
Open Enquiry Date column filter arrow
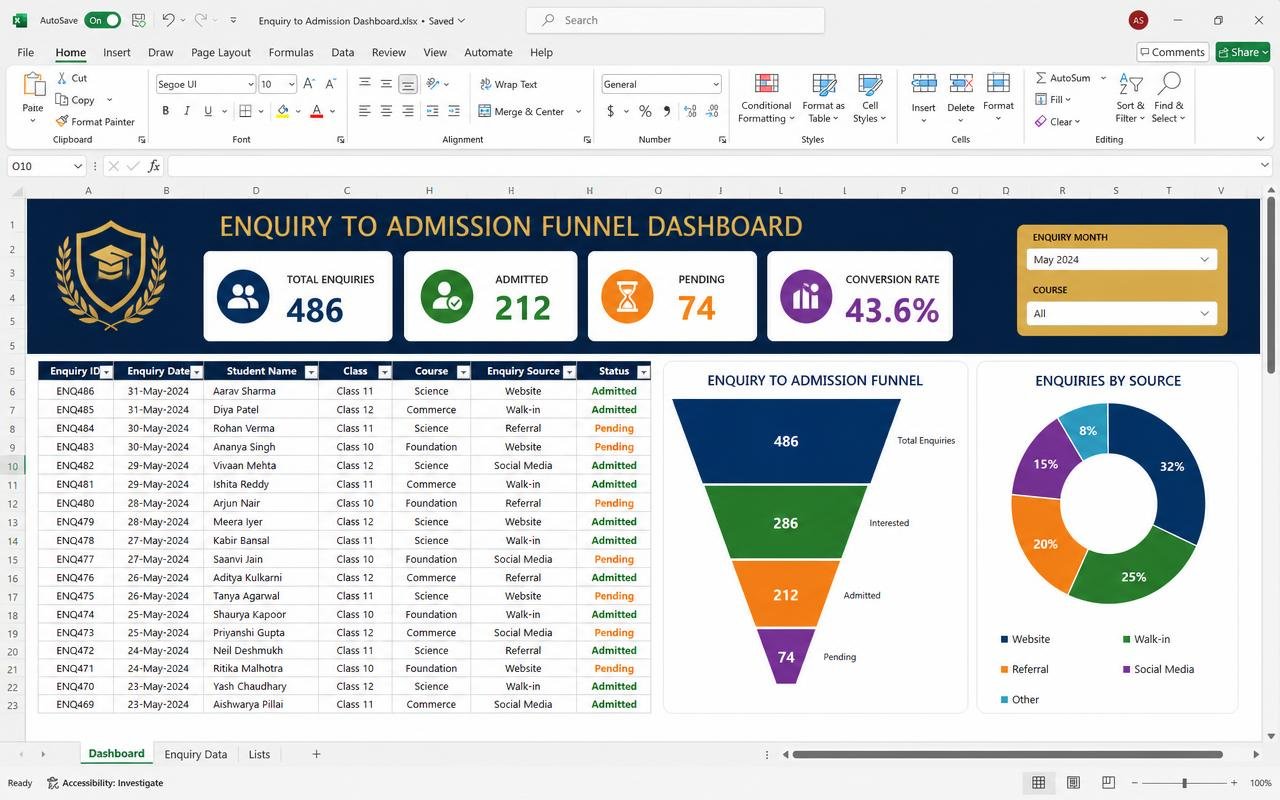(x=197, y=372)
